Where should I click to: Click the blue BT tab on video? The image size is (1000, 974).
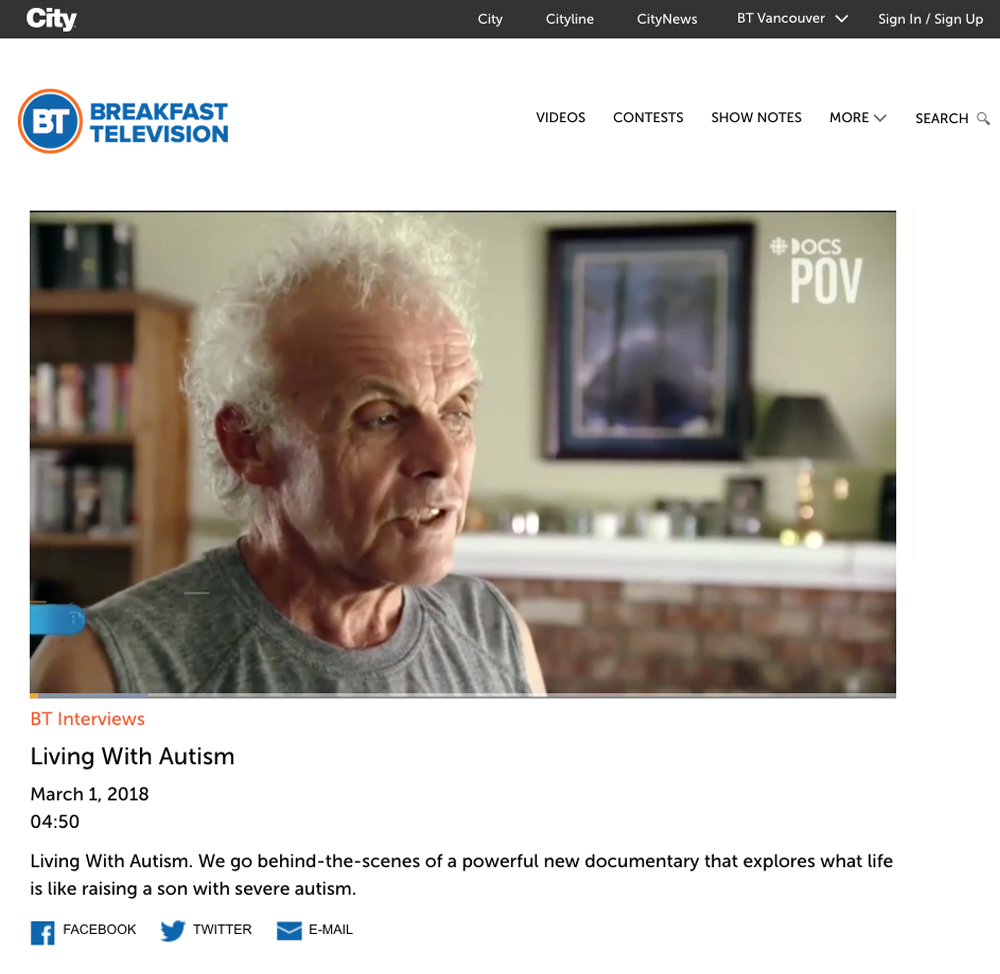(57, 619)
